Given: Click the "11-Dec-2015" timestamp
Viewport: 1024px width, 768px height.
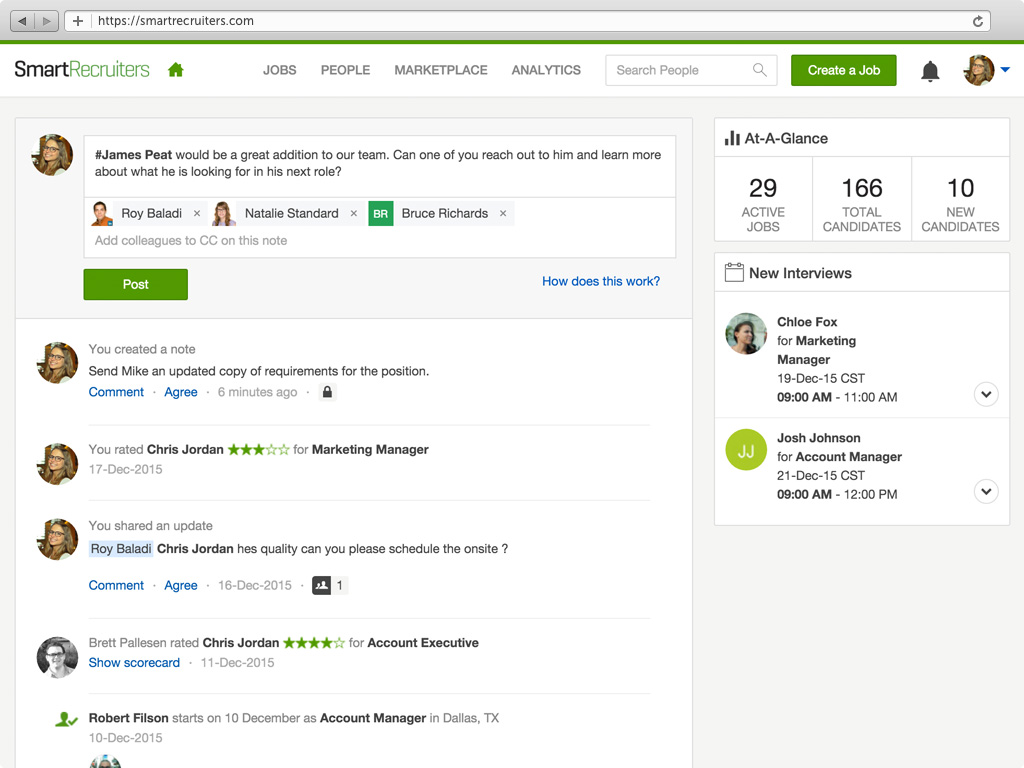Looking at the screenshot, I should point(238,663).
